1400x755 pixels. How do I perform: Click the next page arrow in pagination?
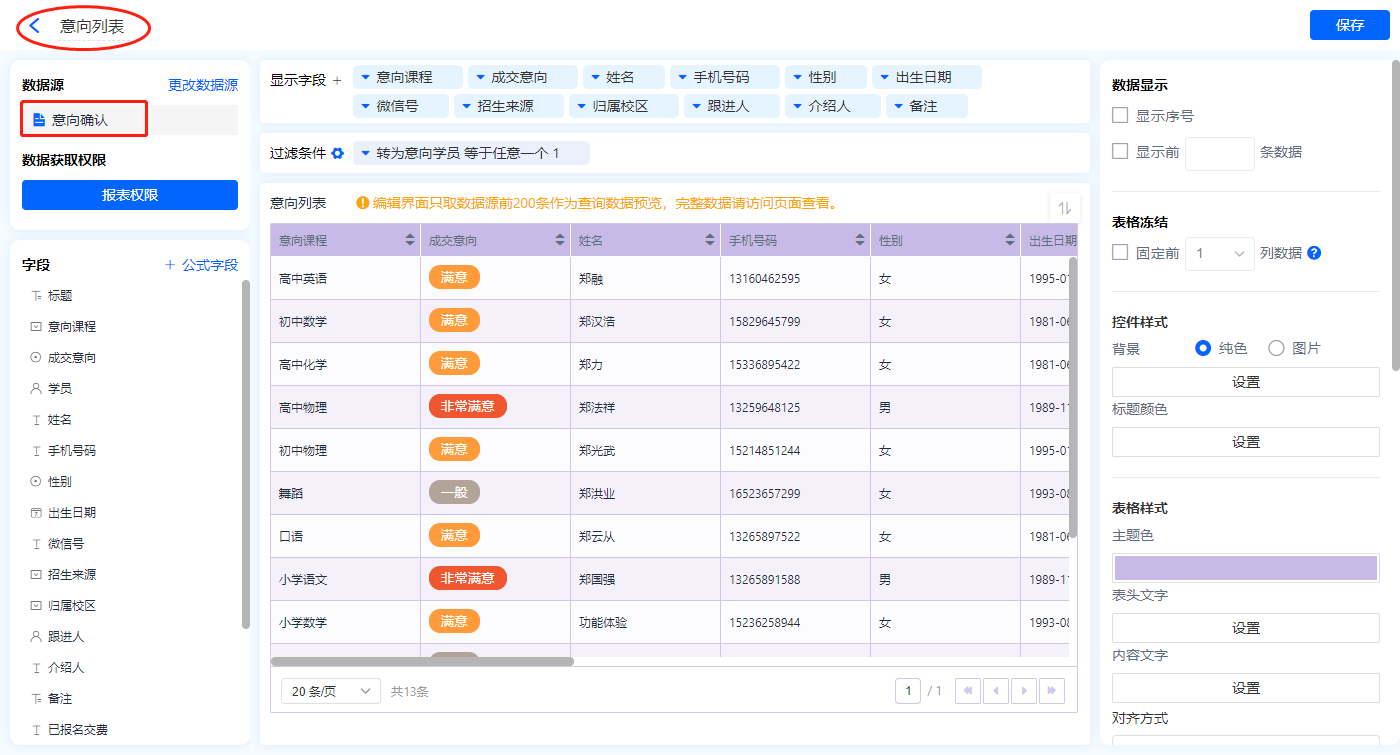pyautogui.click(x=1023, y=691)
